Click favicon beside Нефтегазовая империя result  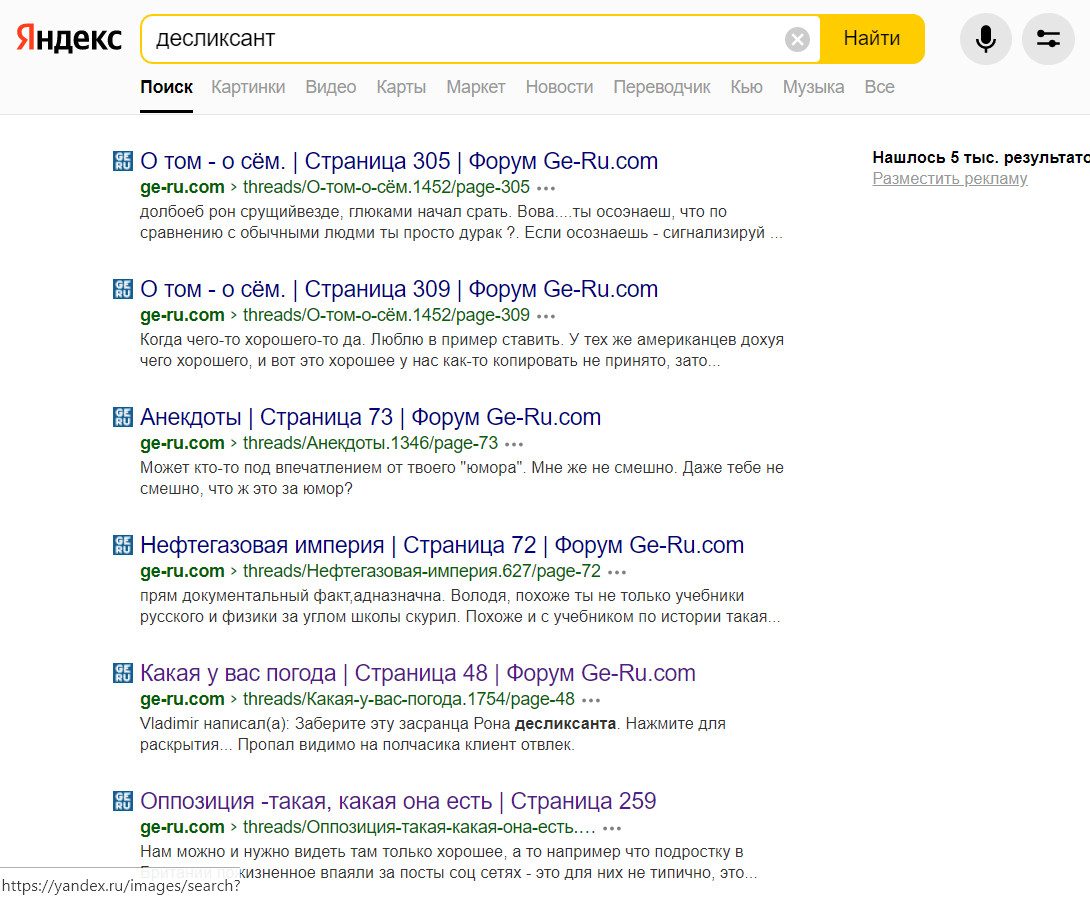click(x=123, y=545)
